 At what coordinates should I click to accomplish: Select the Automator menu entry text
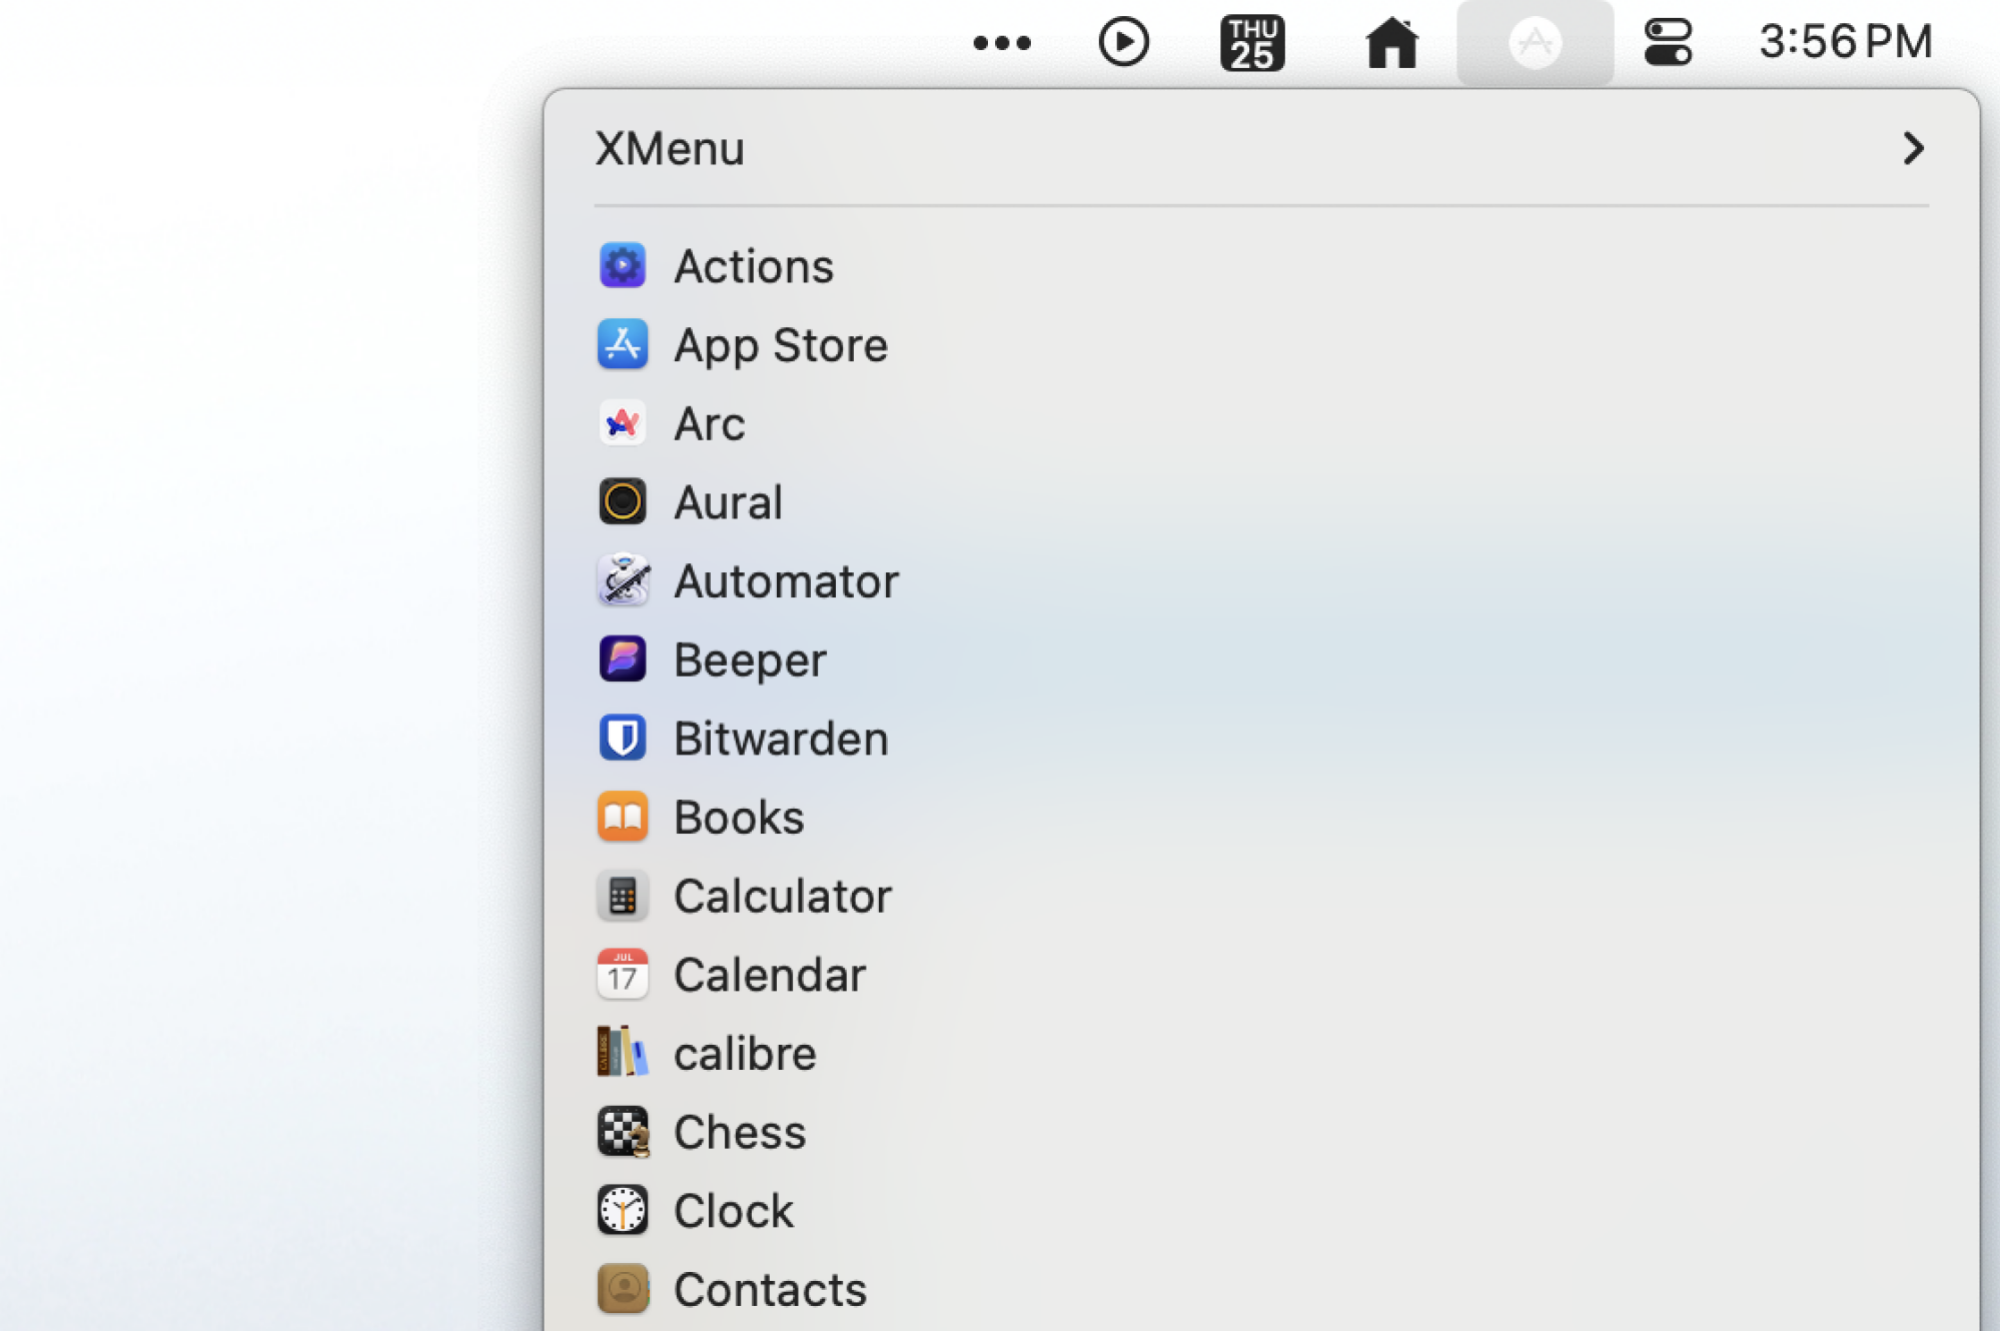[x=786, y=581]
